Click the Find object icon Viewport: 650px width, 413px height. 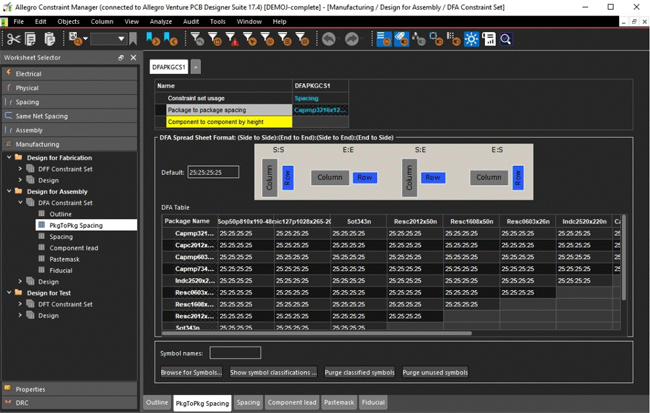(x=75, y=39)
